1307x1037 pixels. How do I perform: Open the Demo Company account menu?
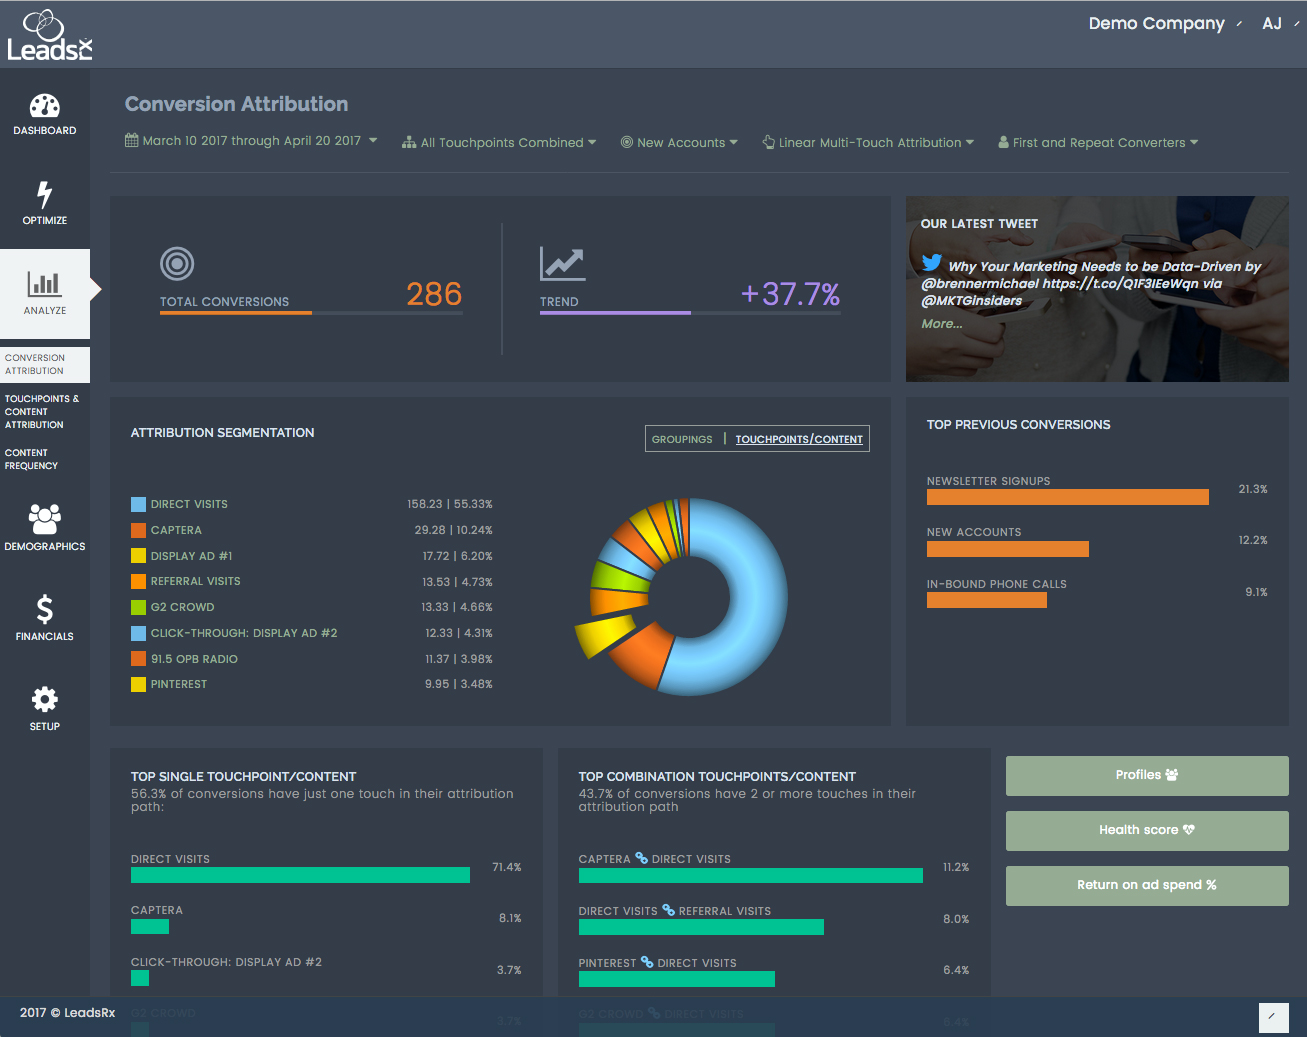1165,23
